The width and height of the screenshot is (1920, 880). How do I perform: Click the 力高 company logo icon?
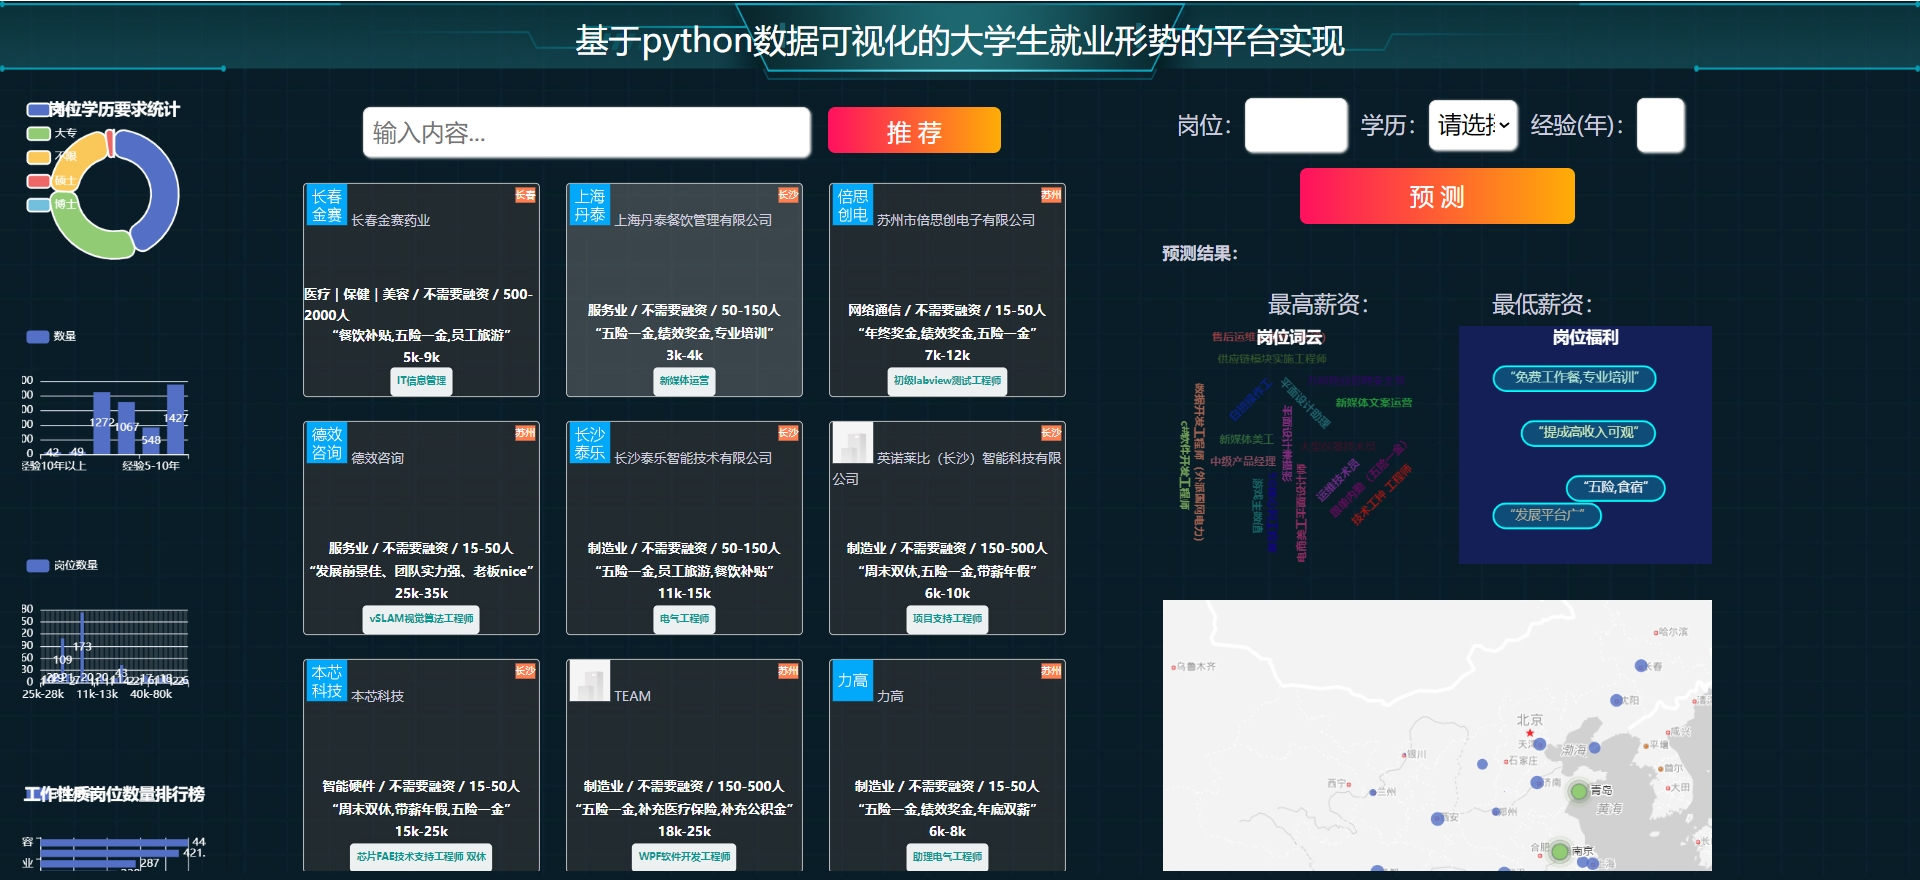click(x=853, y=681)
